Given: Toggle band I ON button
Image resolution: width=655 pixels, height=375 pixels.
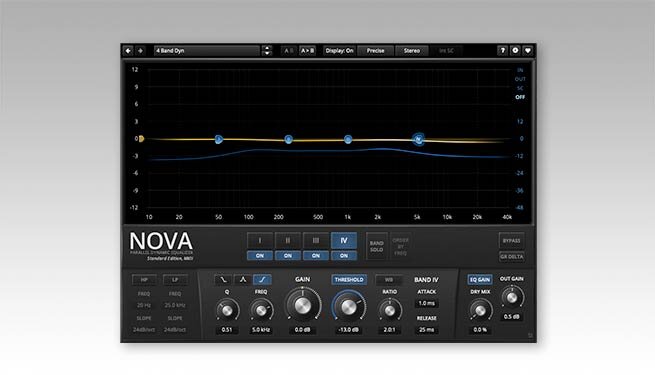Looking at the screenshot, I should [x=260, y=256].
